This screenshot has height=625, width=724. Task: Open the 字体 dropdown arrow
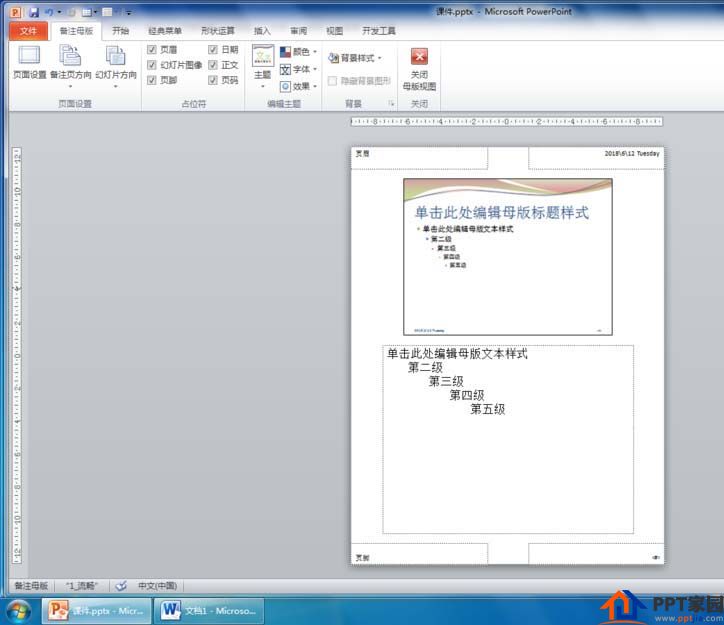point(315,69)
